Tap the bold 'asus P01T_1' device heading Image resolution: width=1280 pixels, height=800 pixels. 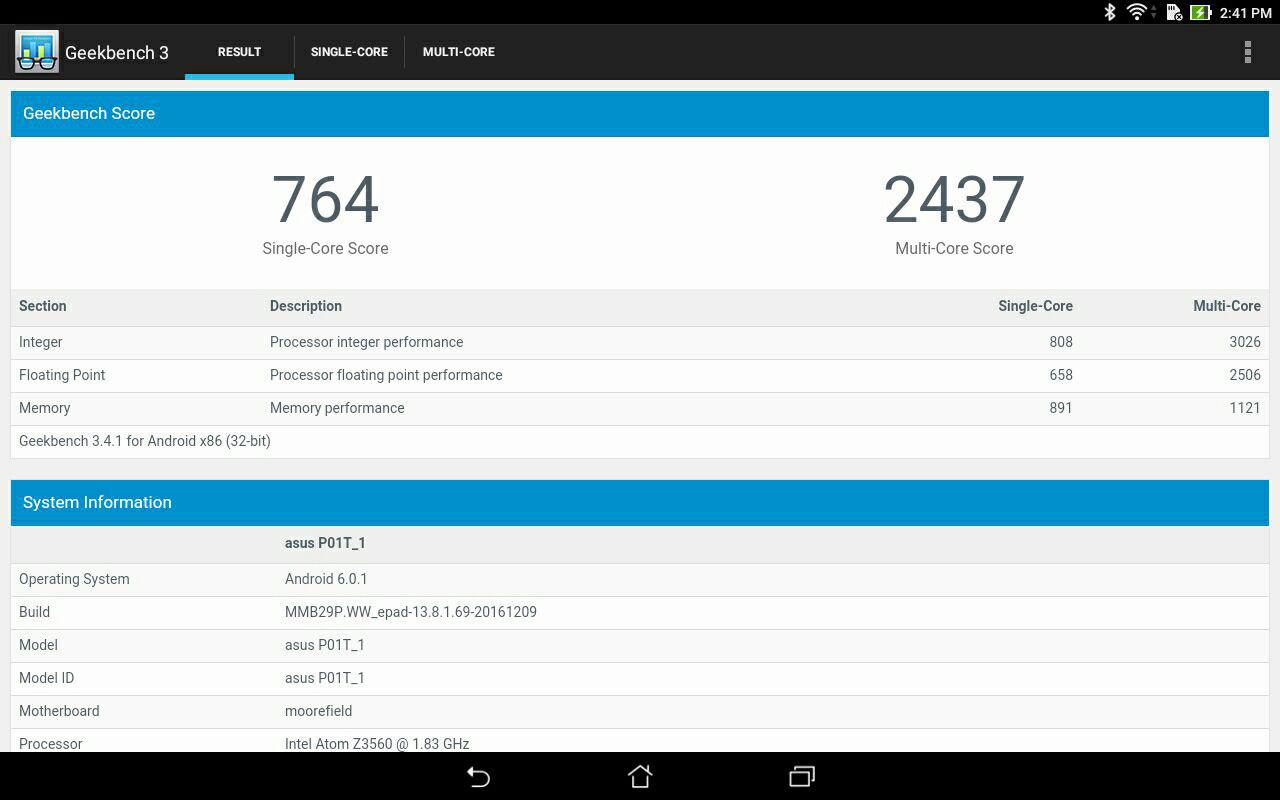click(x=325, y=543)
